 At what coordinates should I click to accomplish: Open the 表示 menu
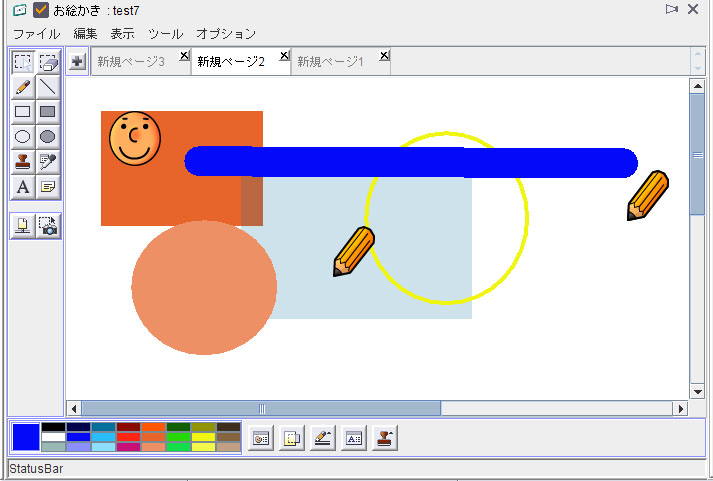tap(122, 34)
